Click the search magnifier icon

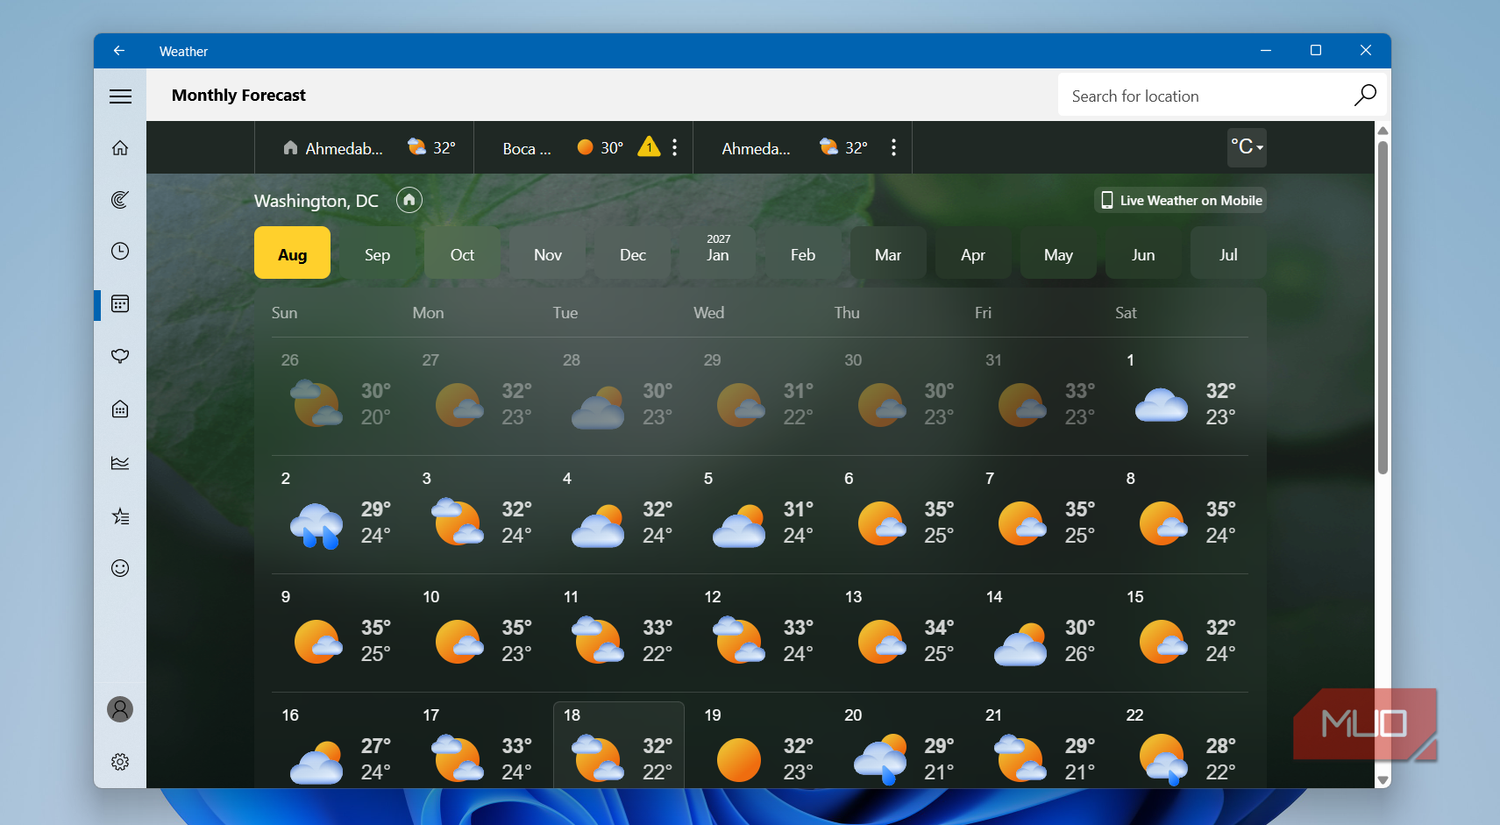(1365, 95)
